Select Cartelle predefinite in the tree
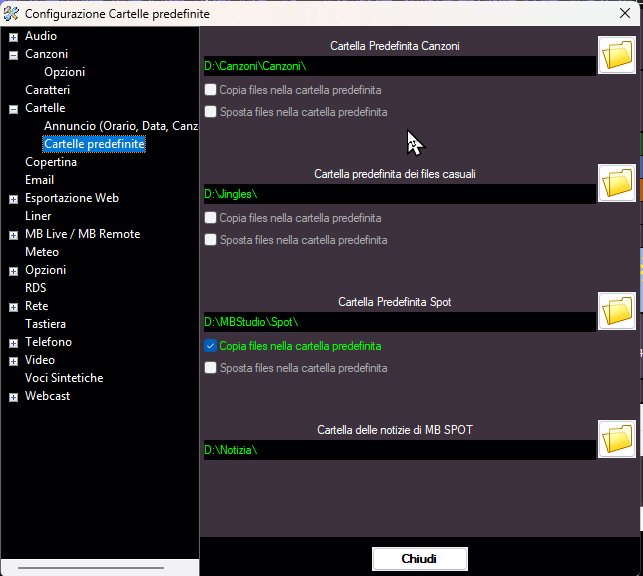 [x=94, y=144]
